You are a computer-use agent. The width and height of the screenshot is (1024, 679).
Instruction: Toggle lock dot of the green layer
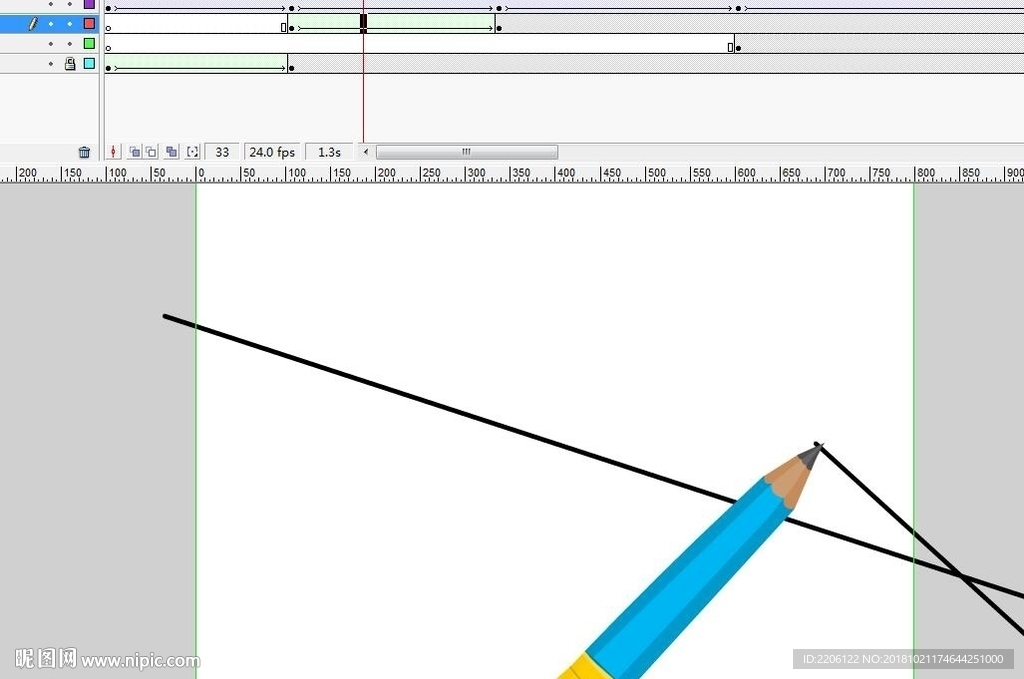click(70, 44)
